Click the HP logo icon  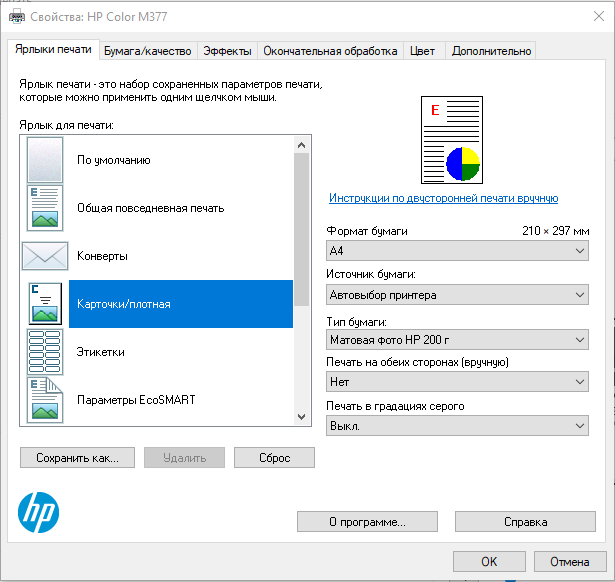coord(39,512)
